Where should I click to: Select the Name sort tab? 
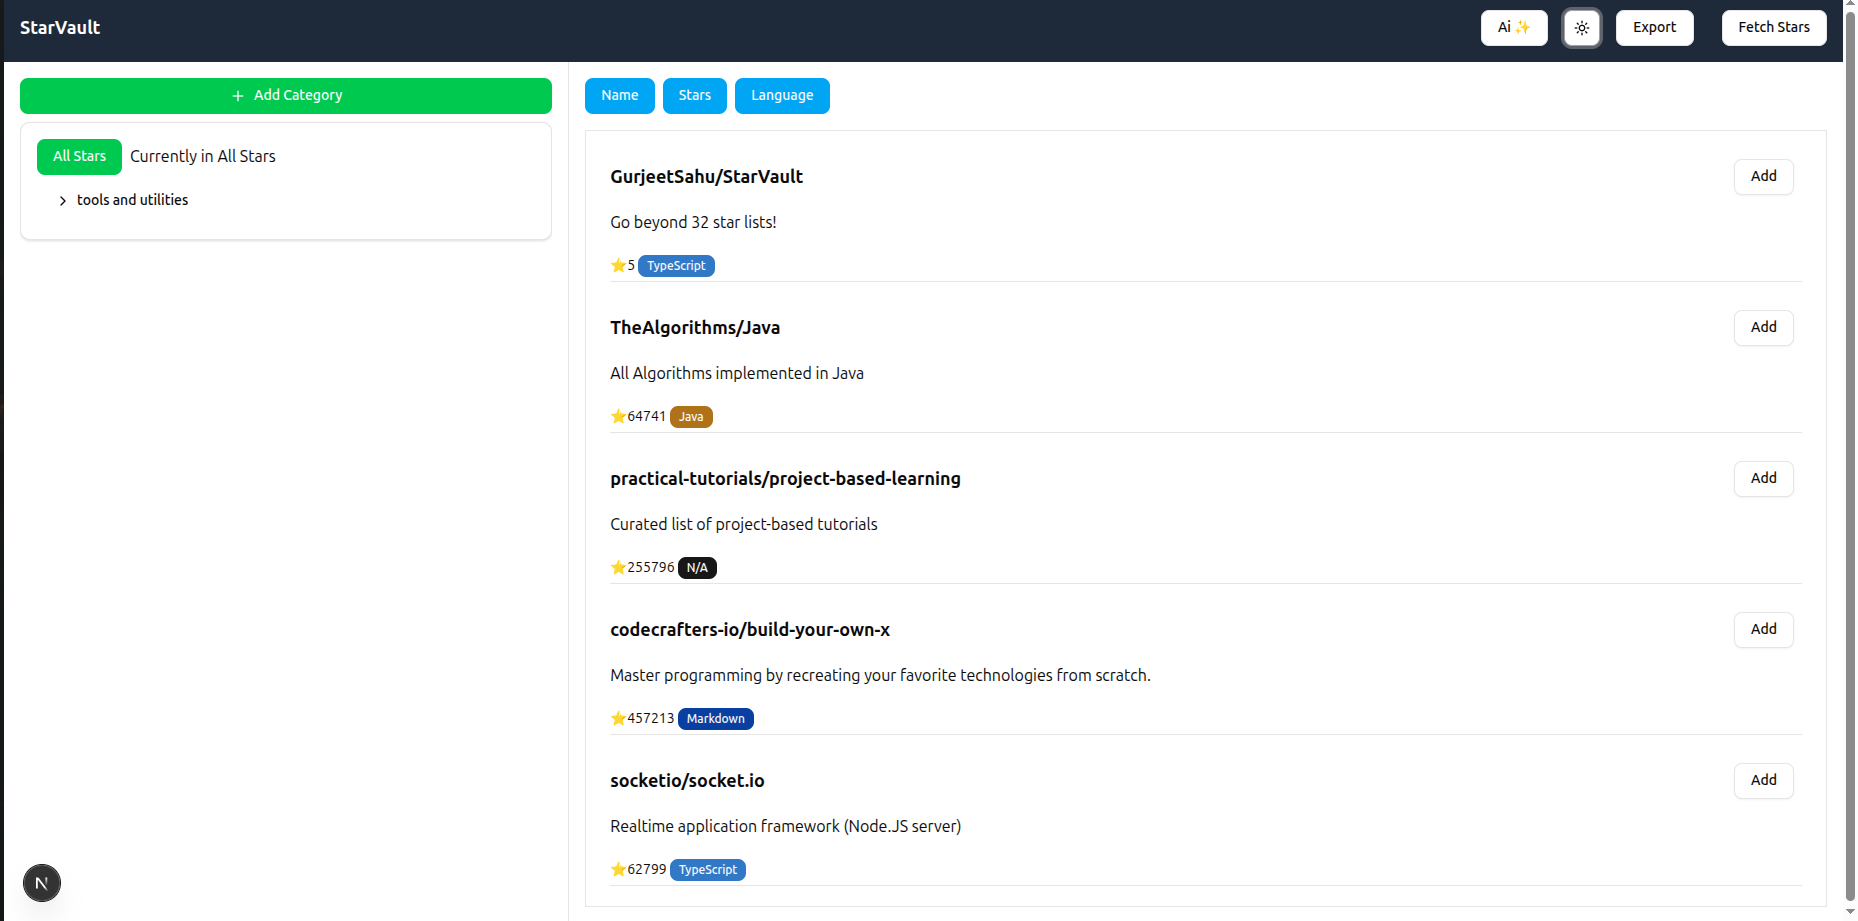click(619, 95)
